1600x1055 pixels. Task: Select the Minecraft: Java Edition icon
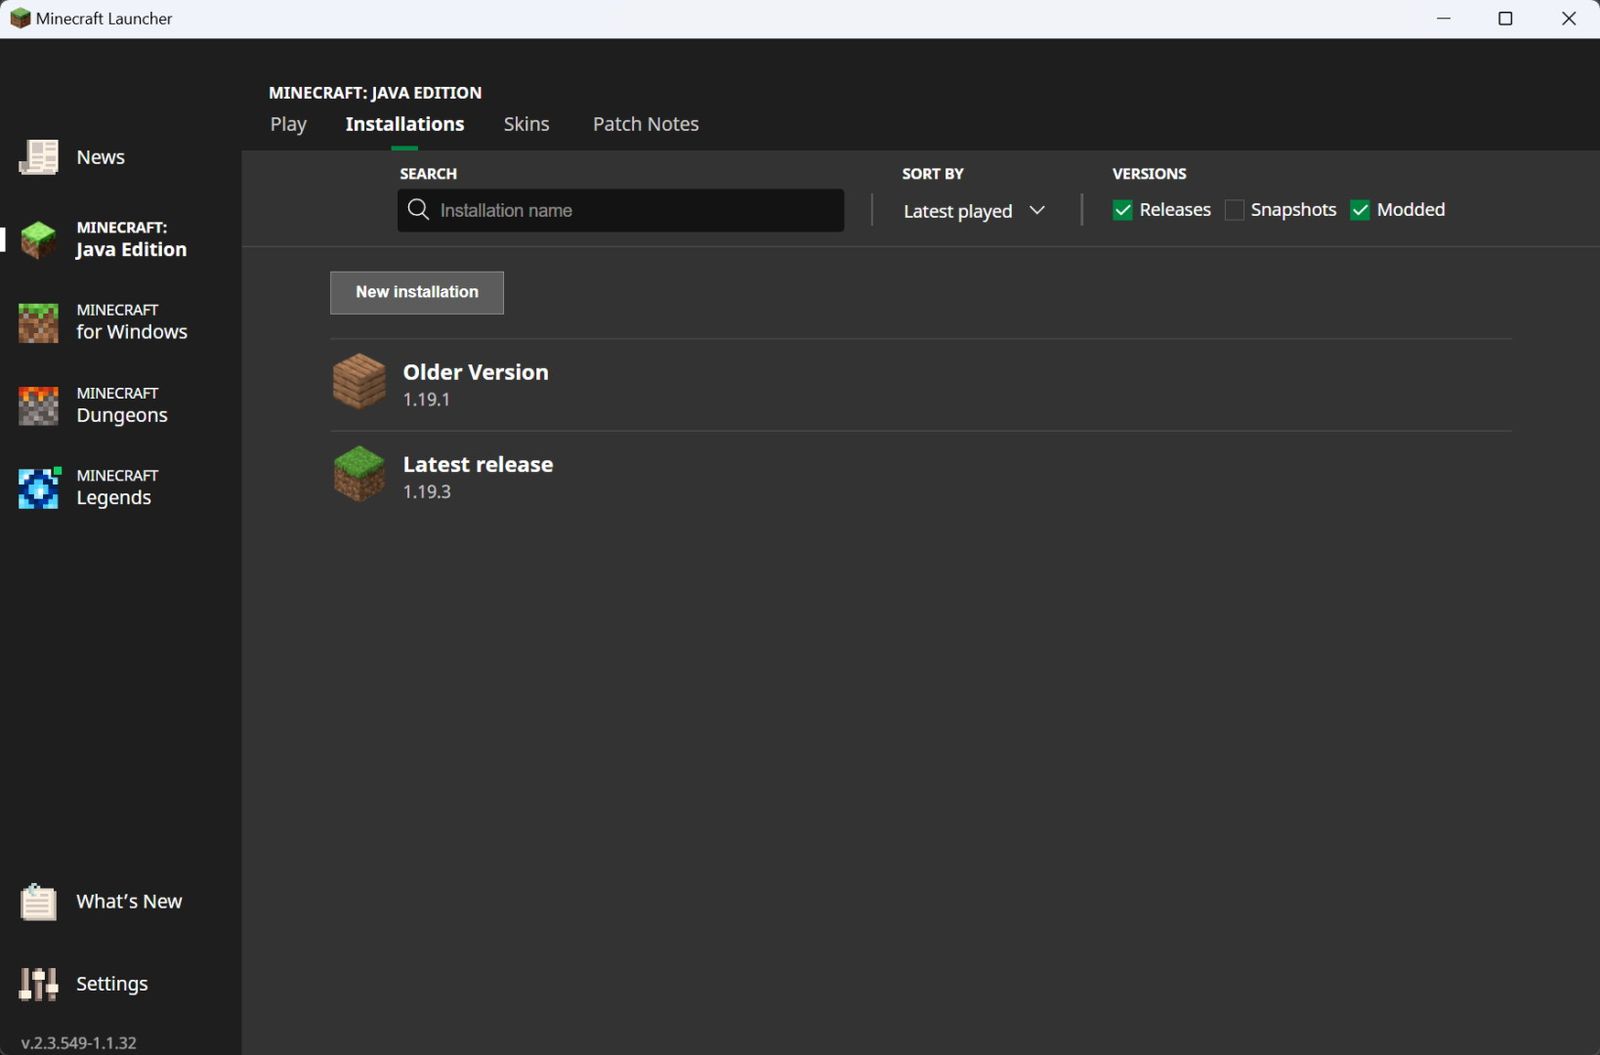[x=38, y=239]
